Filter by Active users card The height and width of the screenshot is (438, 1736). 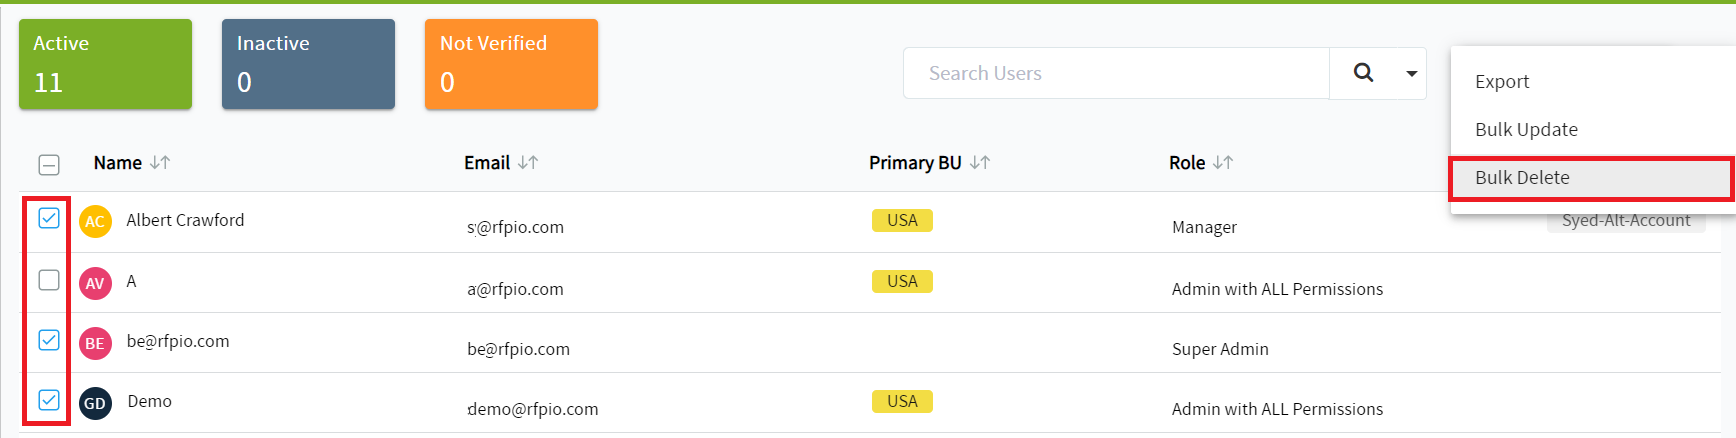point(105,64)
